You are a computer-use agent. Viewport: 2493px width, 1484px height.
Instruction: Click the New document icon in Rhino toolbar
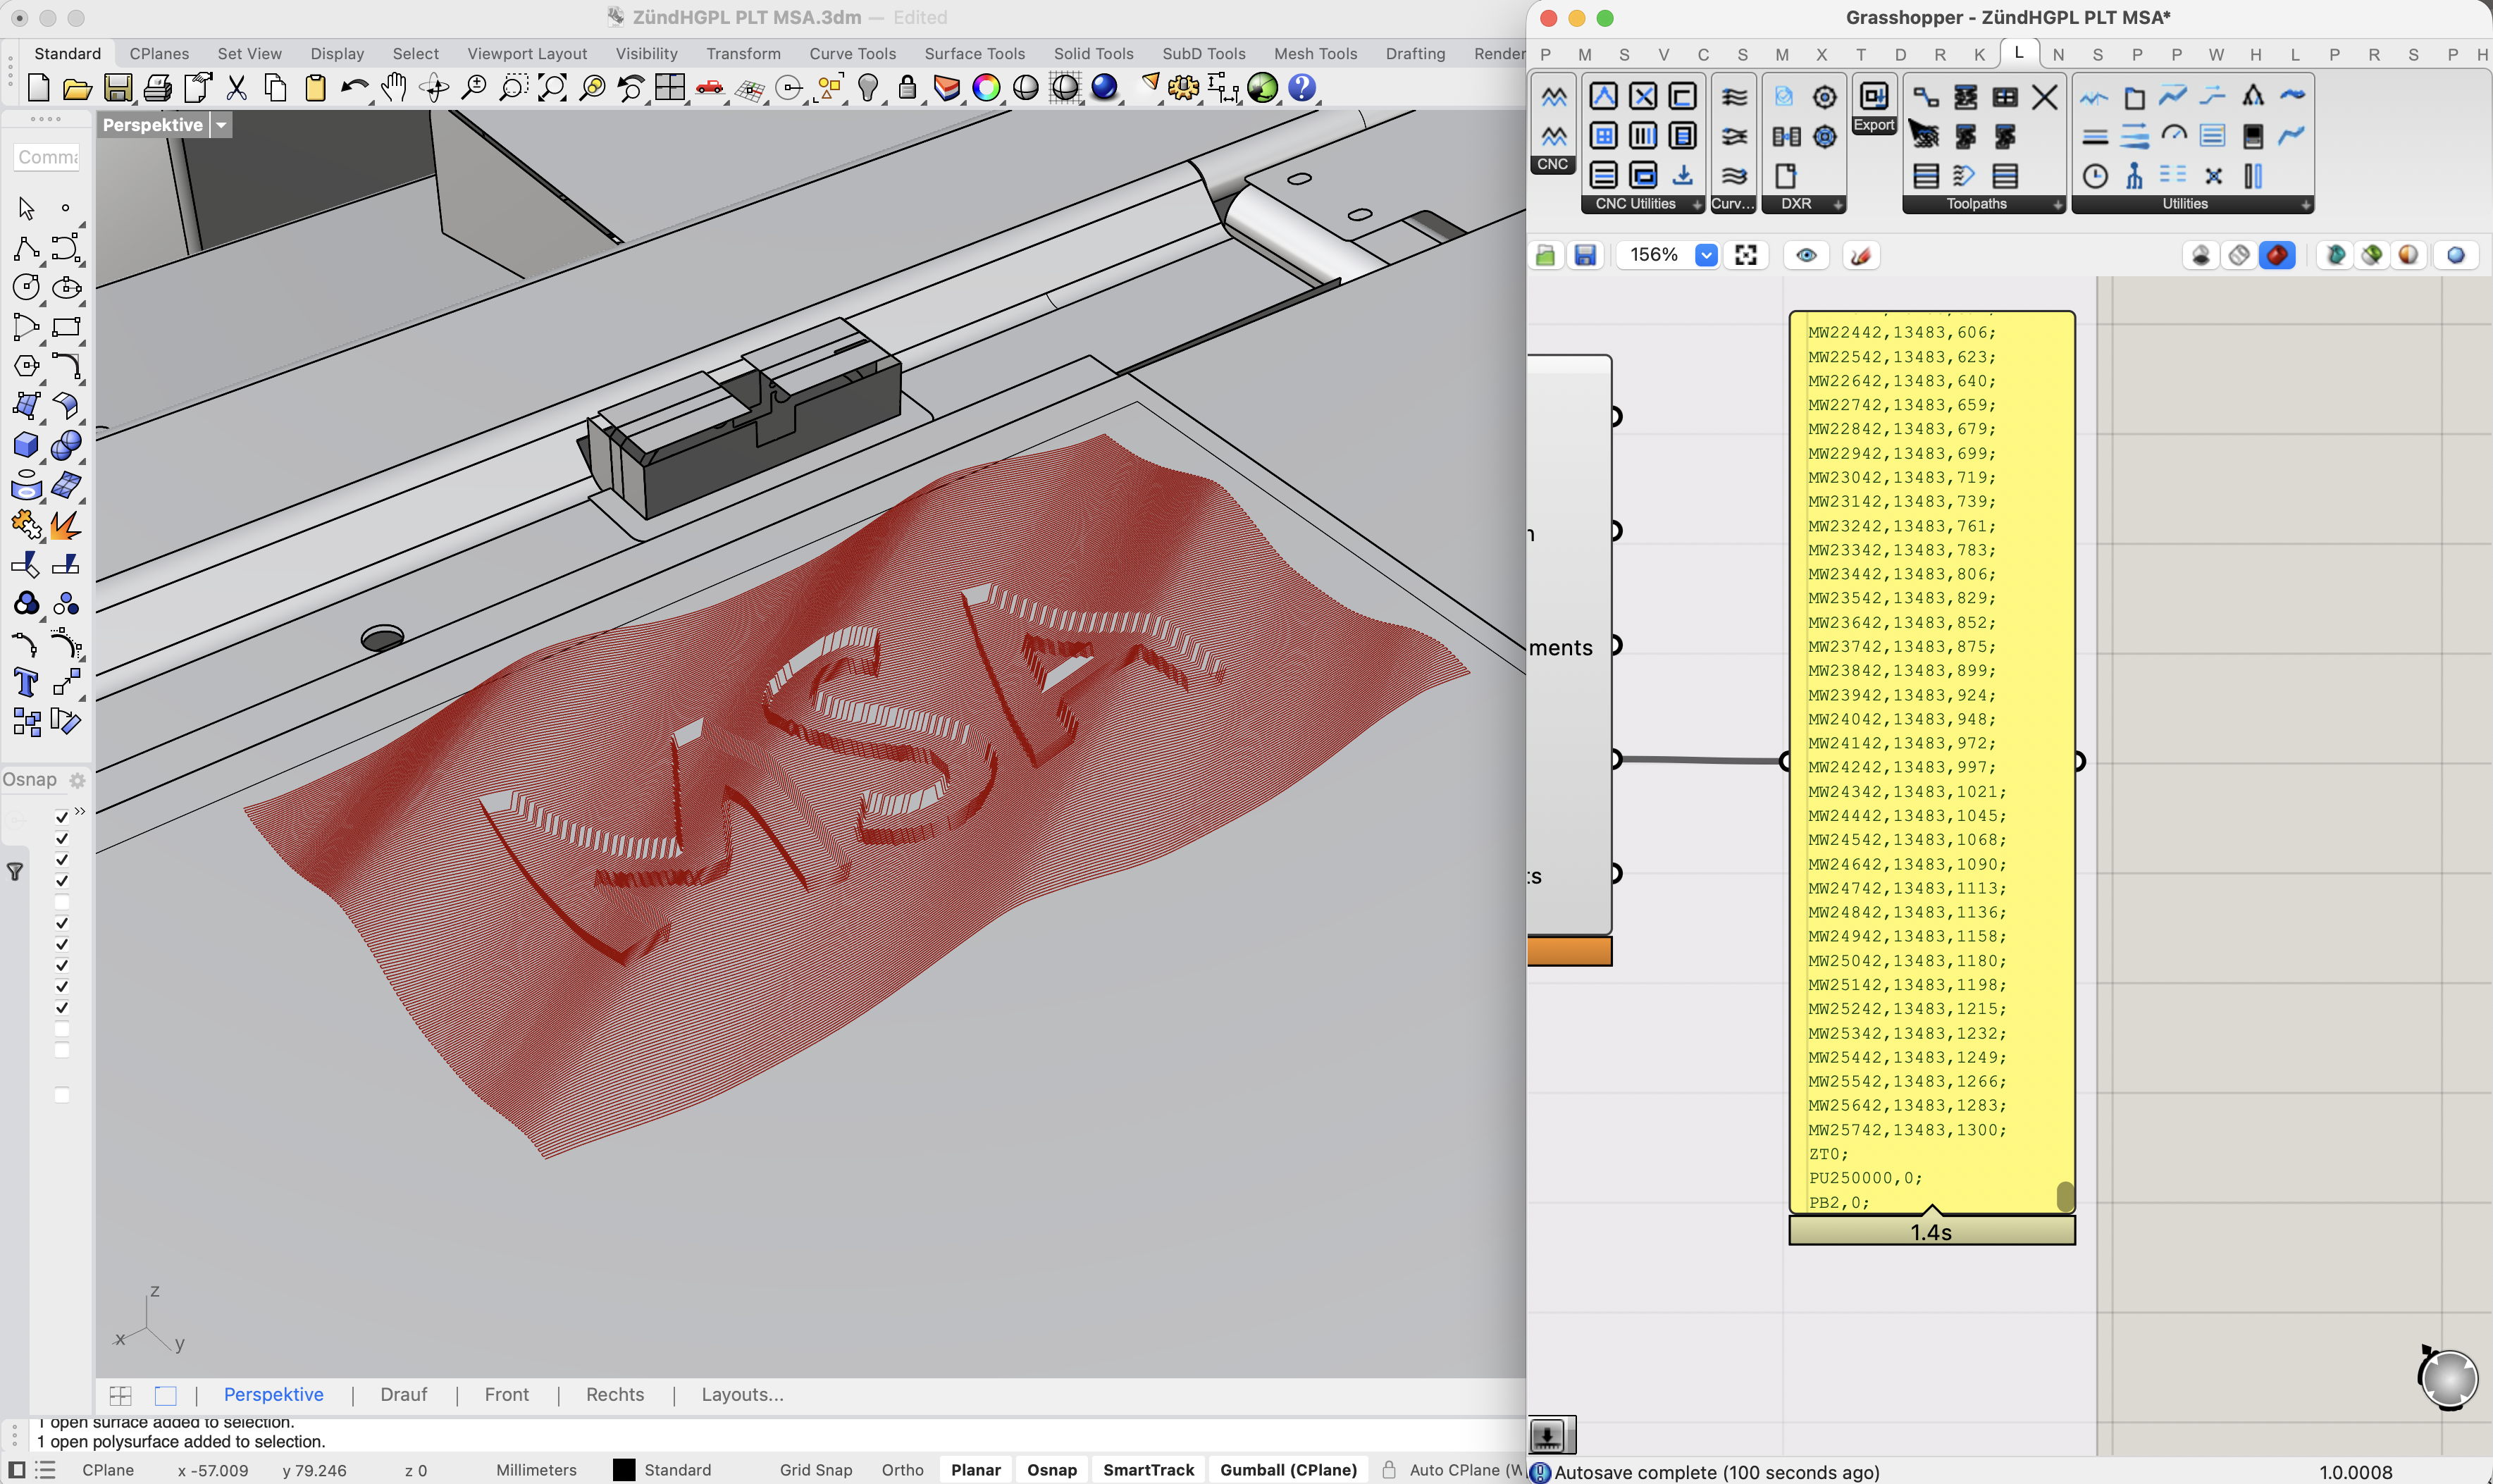[x=38, y=89]
